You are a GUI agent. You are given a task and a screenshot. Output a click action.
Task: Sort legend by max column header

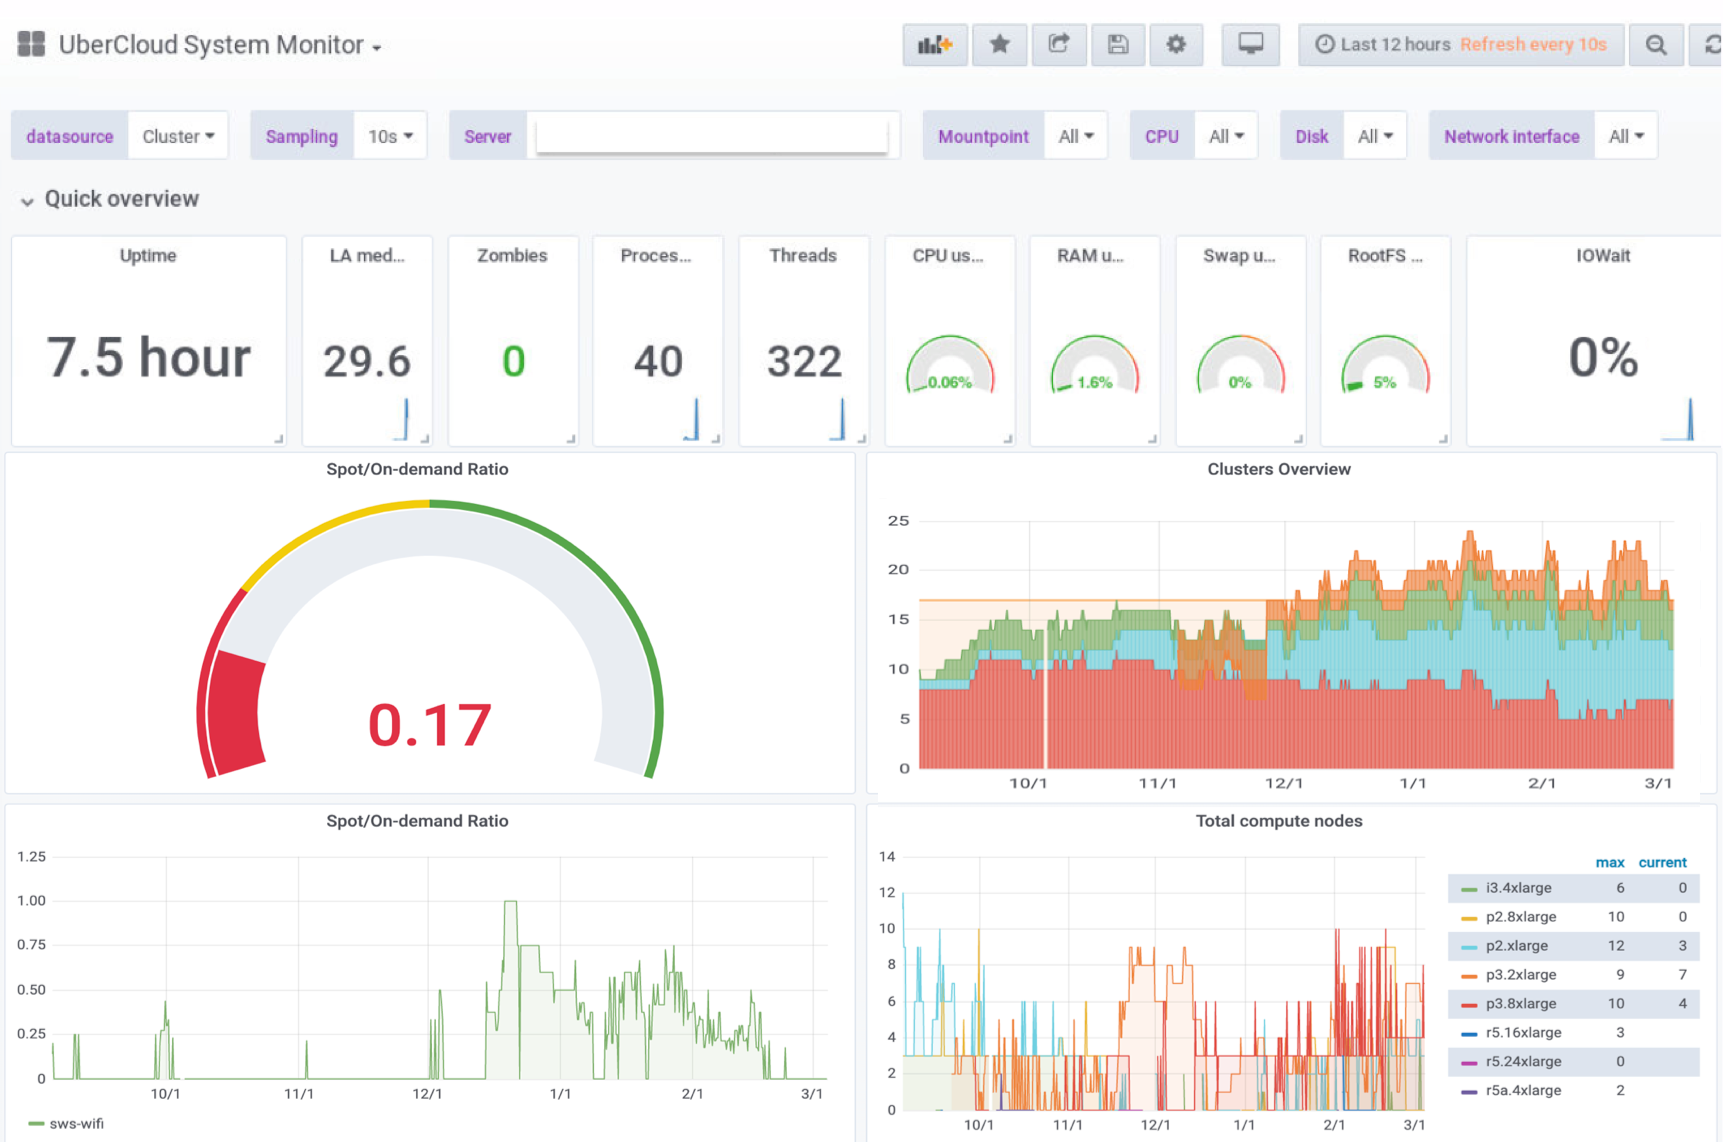point(1609,862)
